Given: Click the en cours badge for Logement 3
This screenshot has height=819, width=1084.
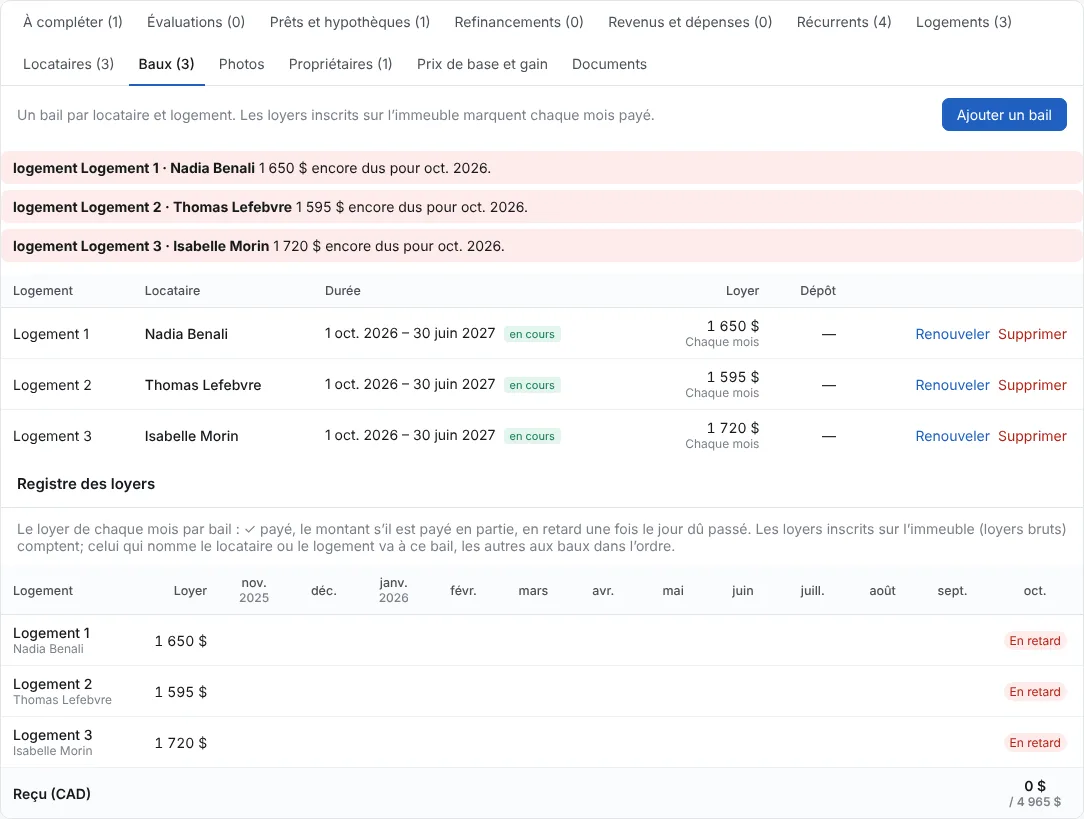Looking at the screenshot, I should 532,436.
